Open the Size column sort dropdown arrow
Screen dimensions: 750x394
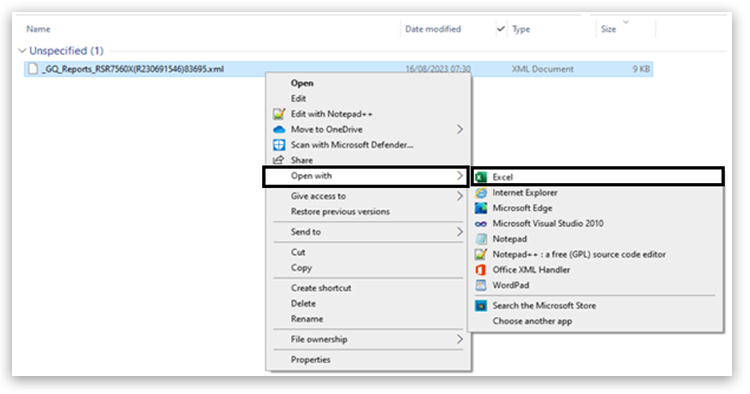click(626, 22)
